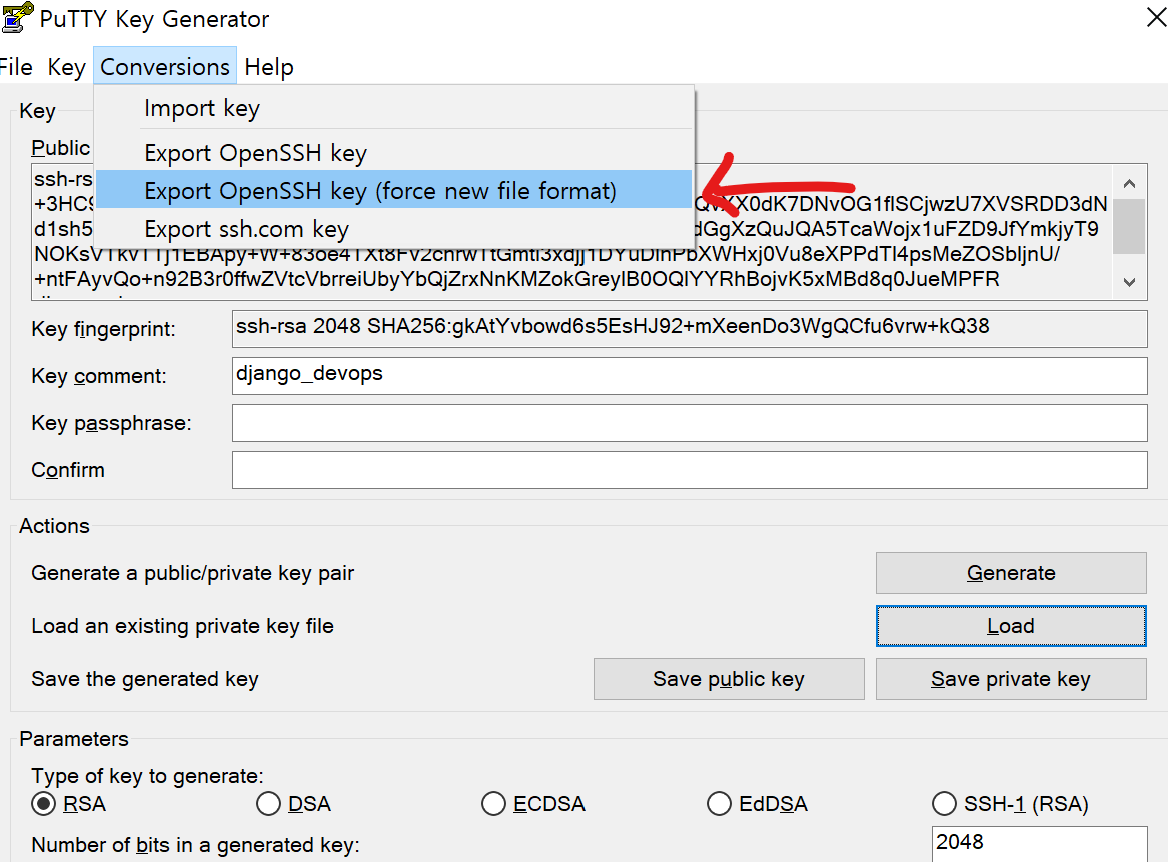Image resolution: width=1168 pixels, height=862 pixels.
Task: Click the Save private key button
Action: tap(1011, 679)
